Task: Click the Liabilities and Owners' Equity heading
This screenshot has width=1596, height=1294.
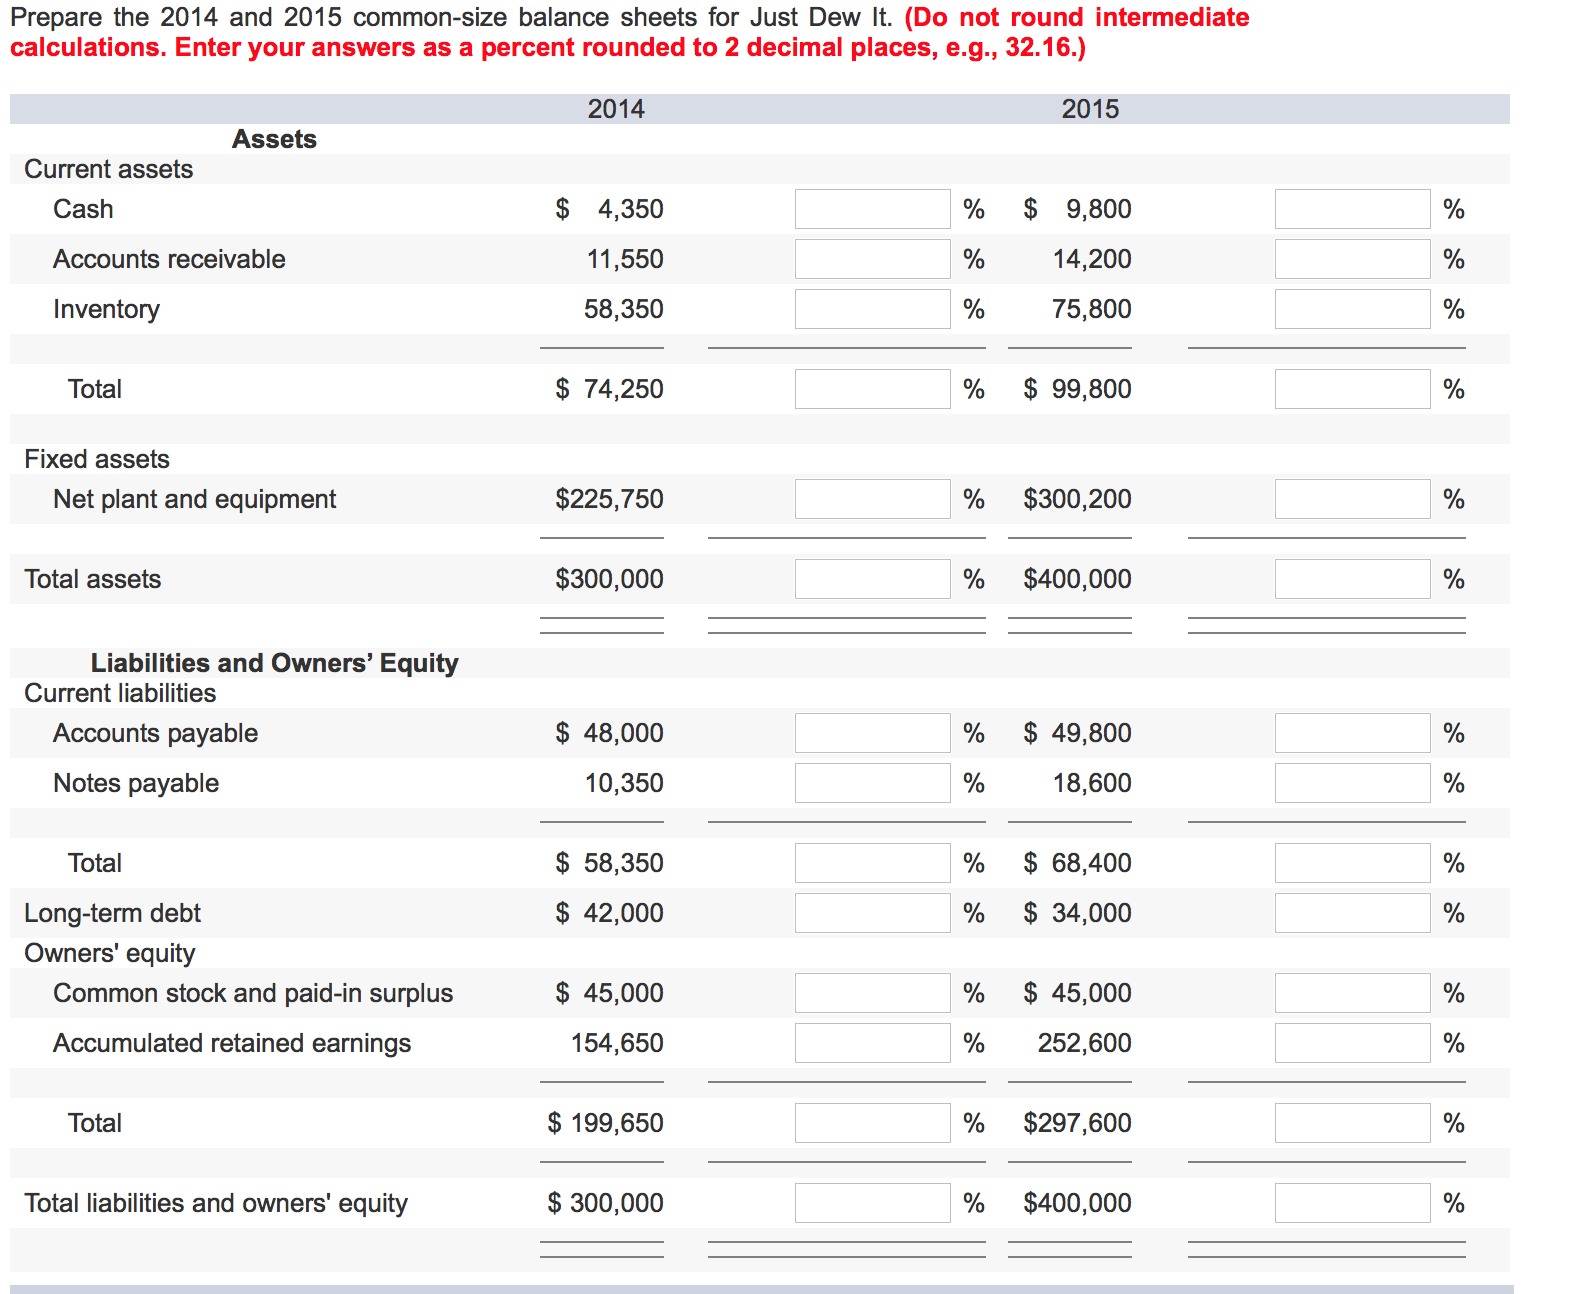Action: [x=274, y=663]
